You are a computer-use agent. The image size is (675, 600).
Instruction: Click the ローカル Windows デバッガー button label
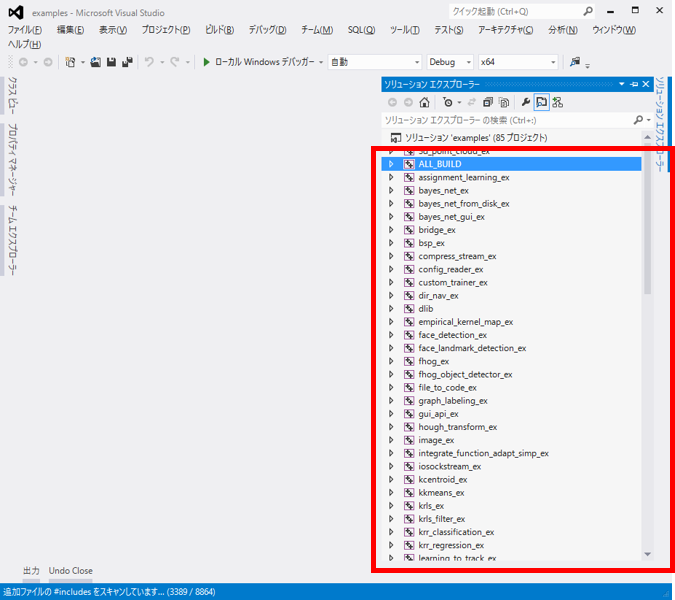(265, 62)
